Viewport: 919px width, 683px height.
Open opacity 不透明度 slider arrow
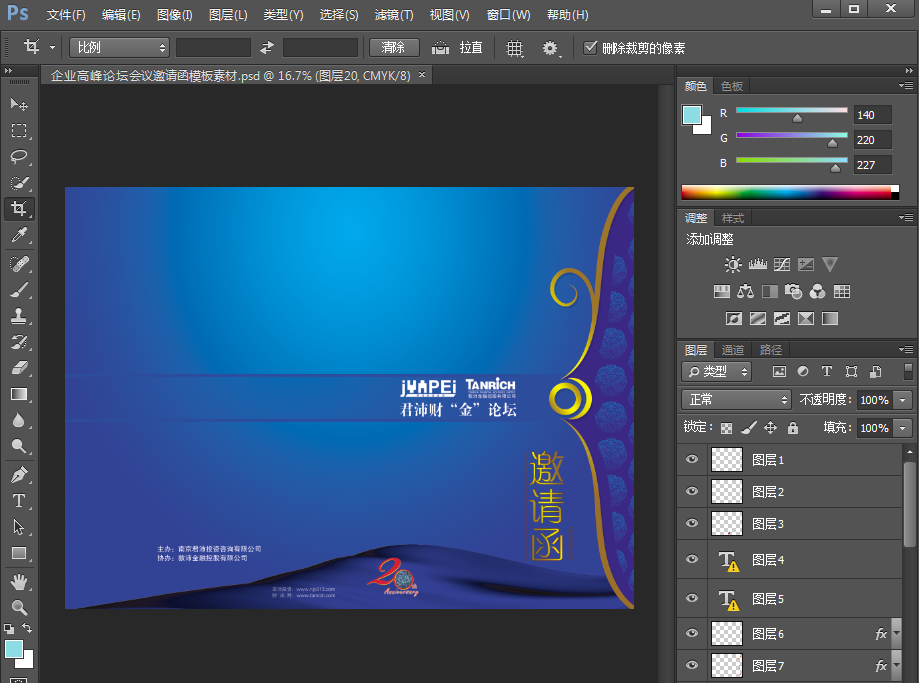tap(903, 400)
